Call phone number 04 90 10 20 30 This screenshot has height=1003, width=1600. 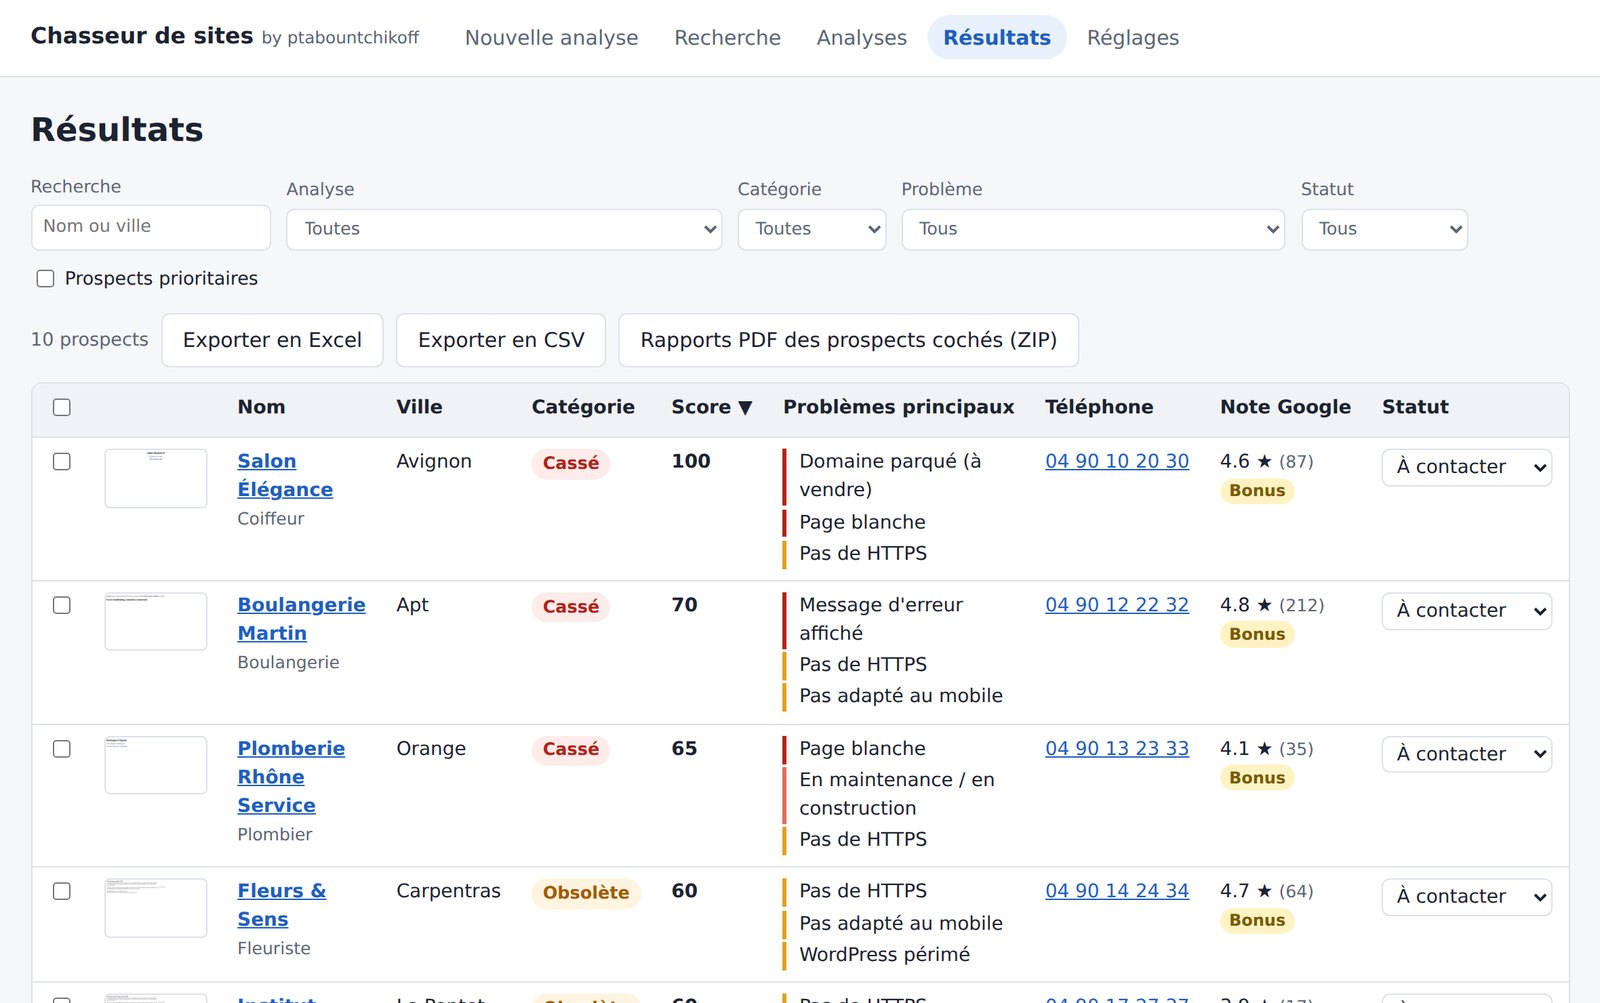pos(1117,461)
